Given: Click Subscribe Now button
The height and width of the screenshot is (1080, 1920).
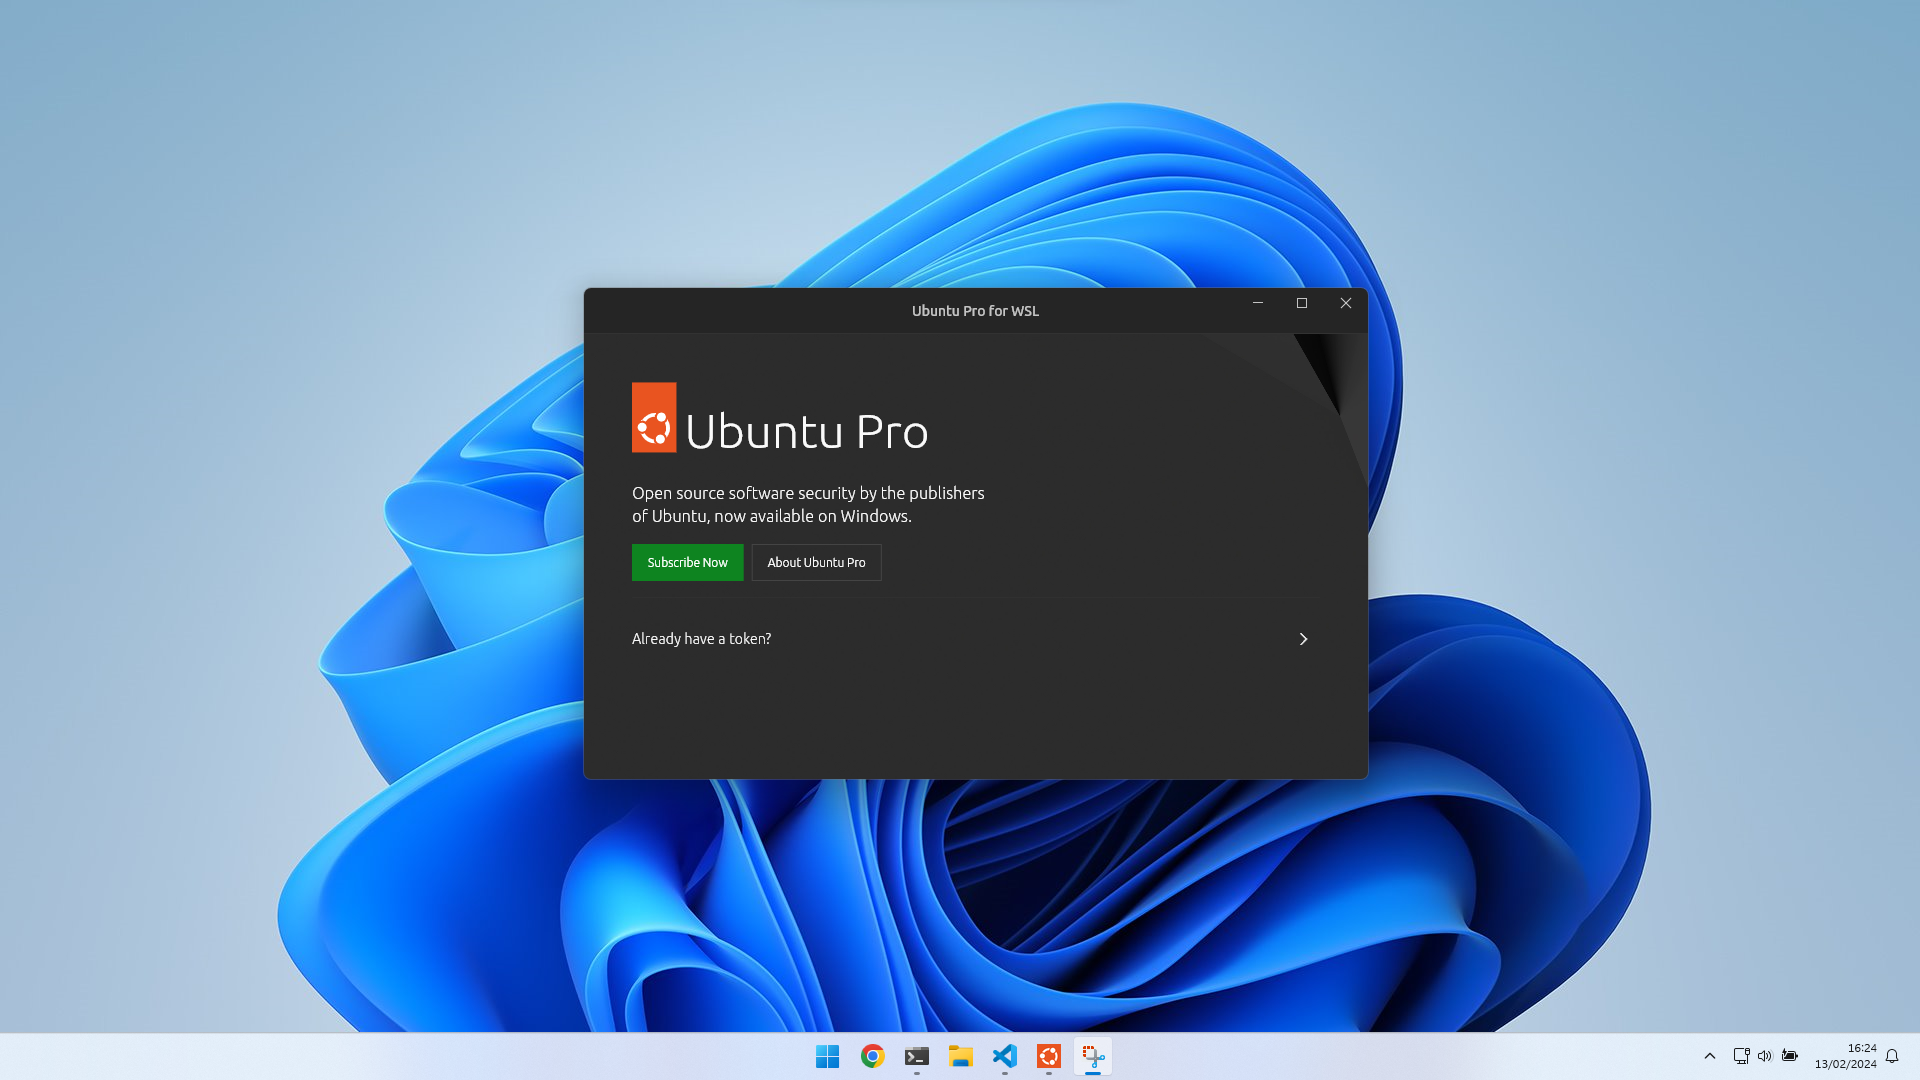Looking at the screenshot, I should pyautogui.click(x=687, y=562).
